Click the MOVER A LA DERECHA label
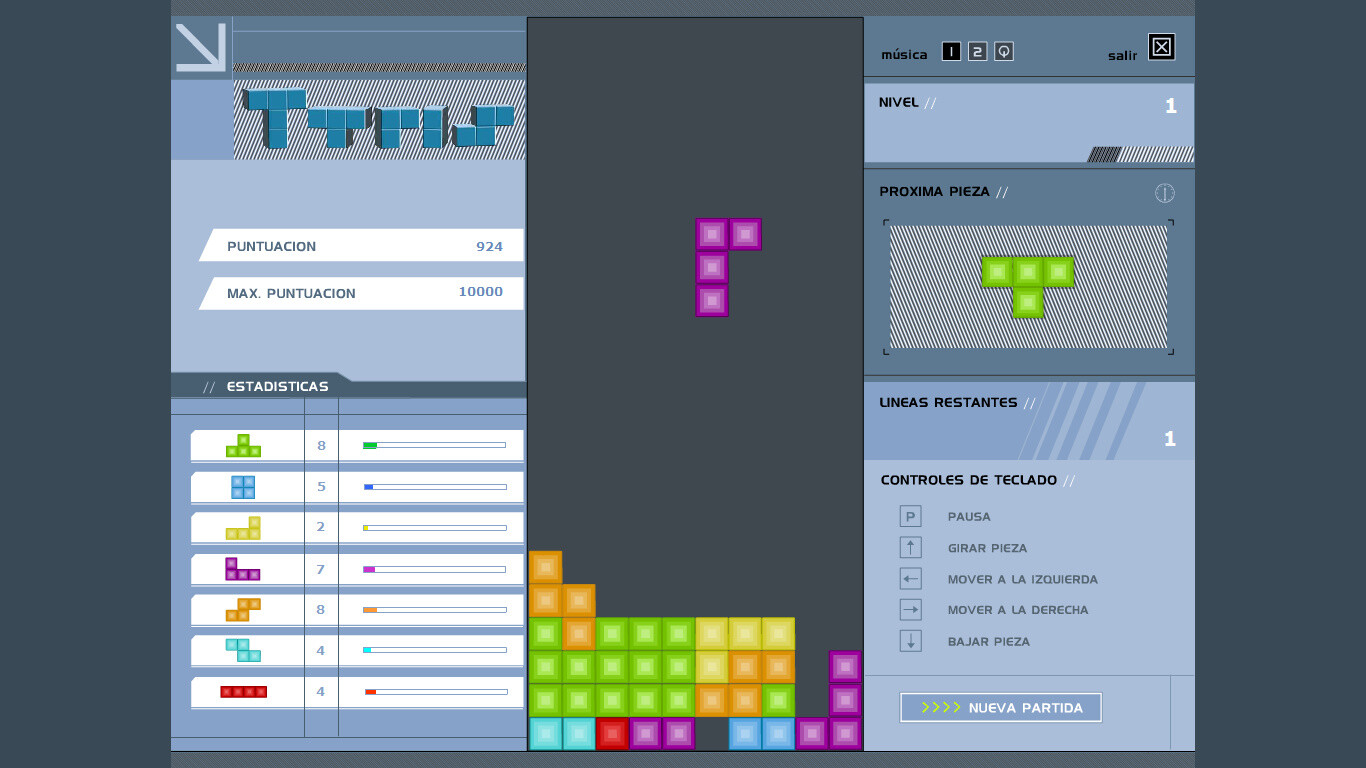The image size is (1366, 768). (x=1018, y=610)
